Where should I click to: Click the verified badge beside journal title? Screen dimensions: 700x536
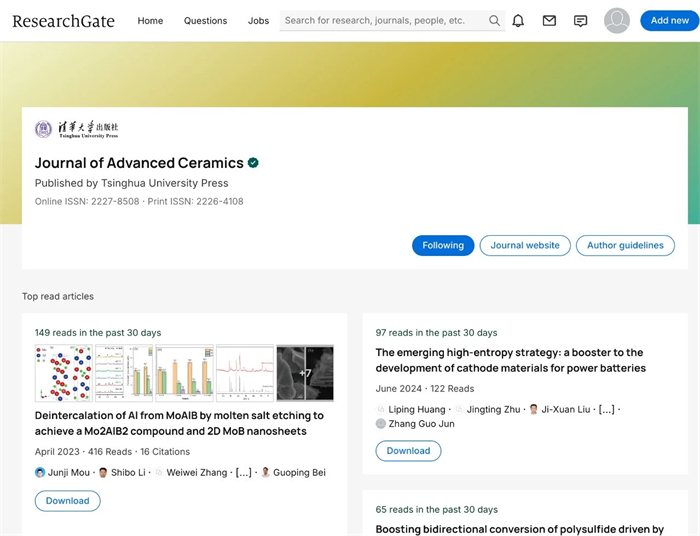pyautogui.click(x=254, y=163)
